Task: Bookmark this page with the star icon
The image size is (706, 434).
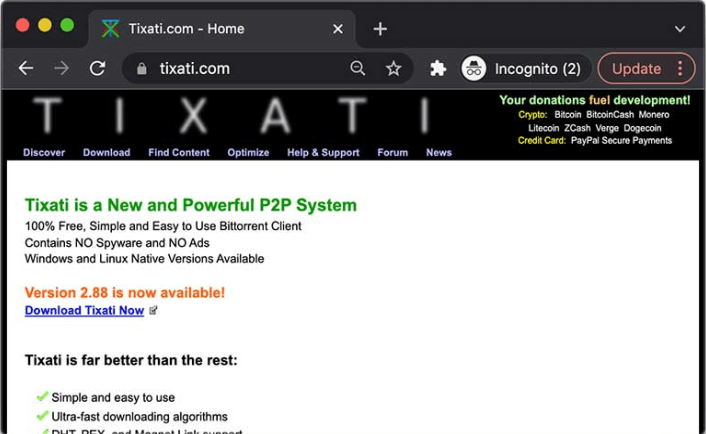Action: point(394,69)
